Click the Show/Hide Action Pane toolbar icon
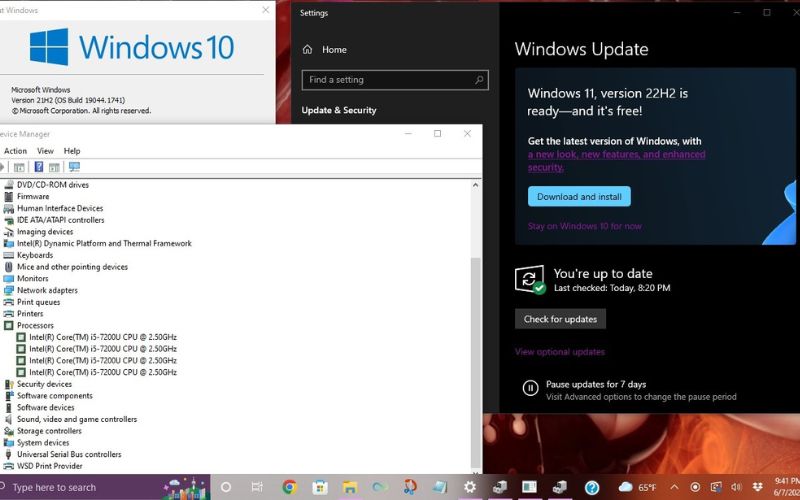Image resolution: width=800 pixels, height=500 pixels. [54, 167]
